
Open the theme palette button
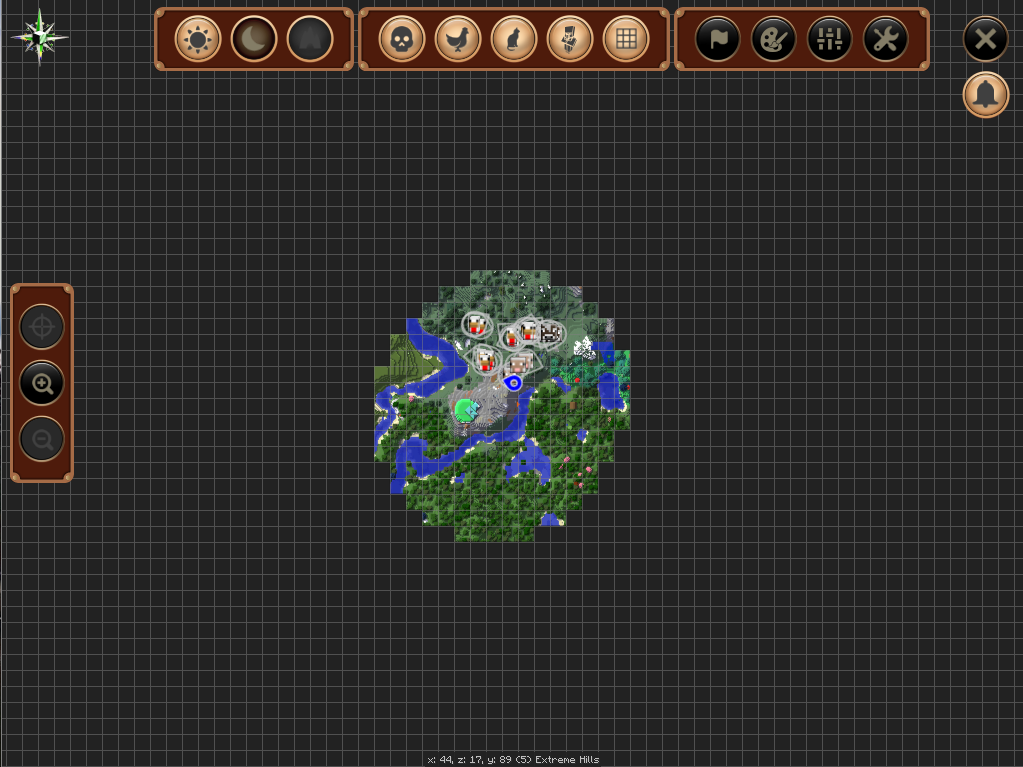click(774, 39)
